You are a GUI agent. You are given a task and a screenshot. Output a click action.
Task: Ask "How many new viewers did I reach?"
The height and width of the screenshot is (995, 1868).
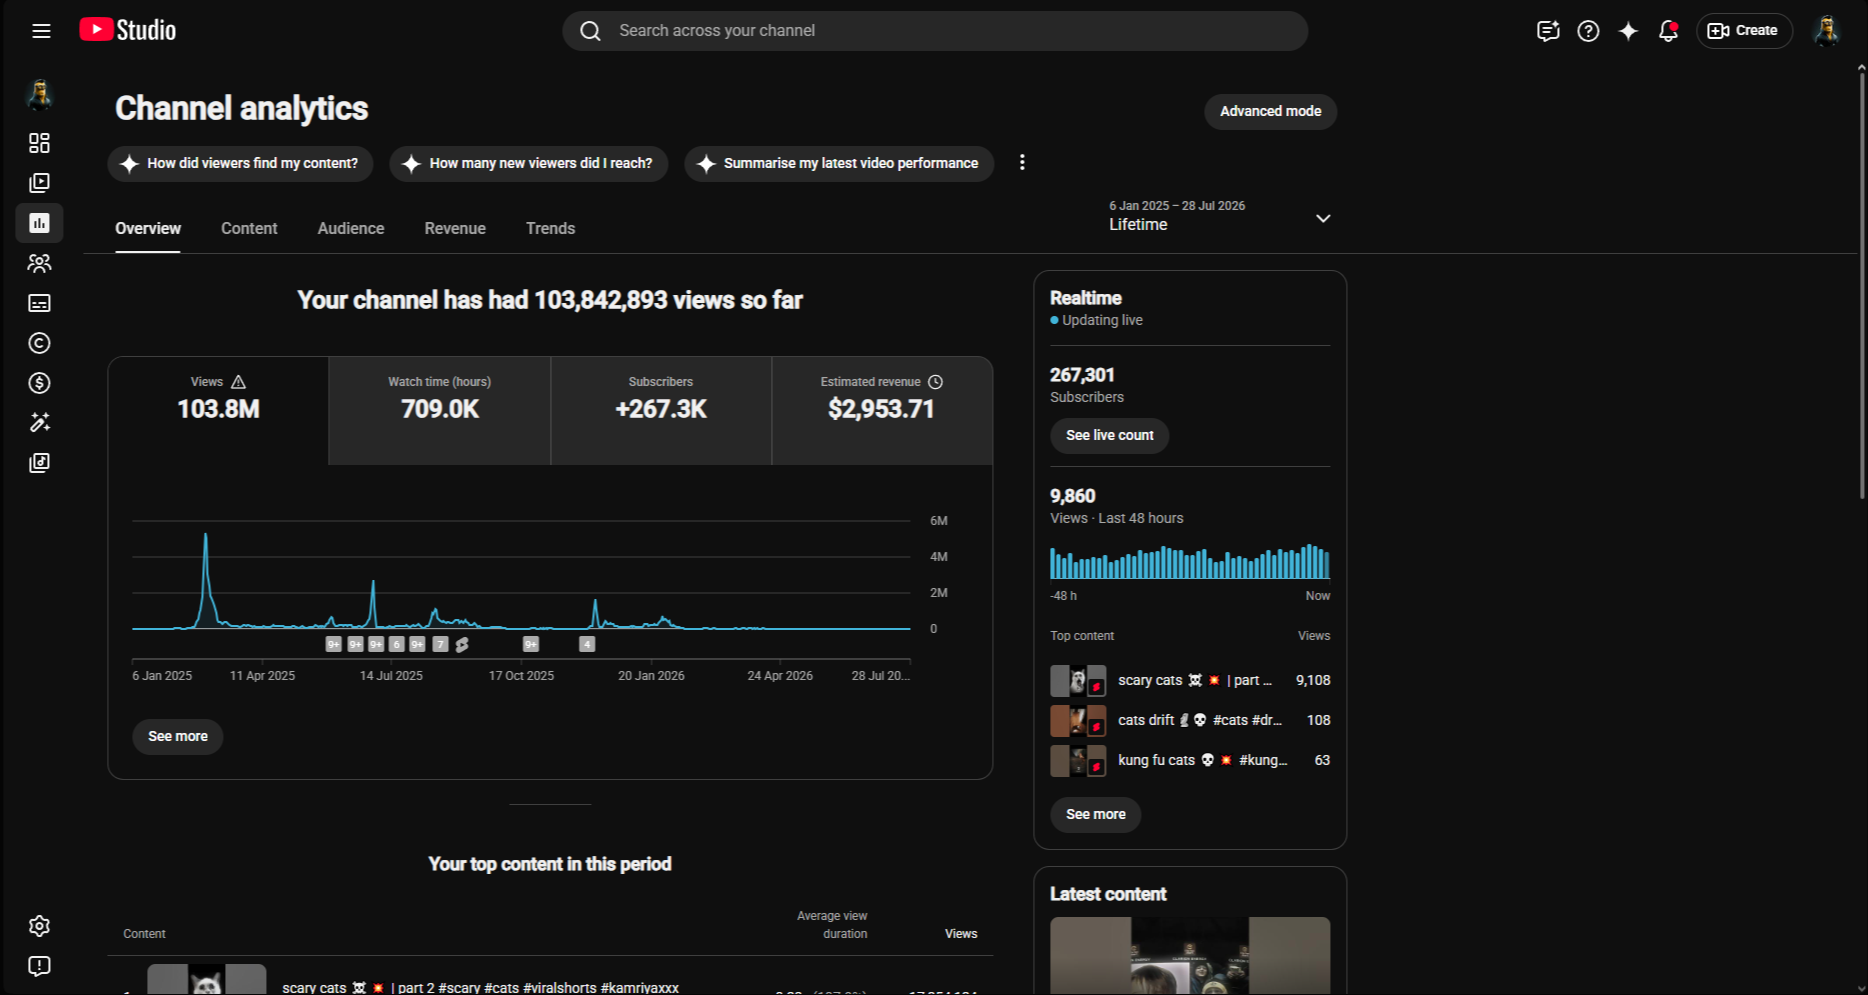pyautogui.click(x=529, y=163)
